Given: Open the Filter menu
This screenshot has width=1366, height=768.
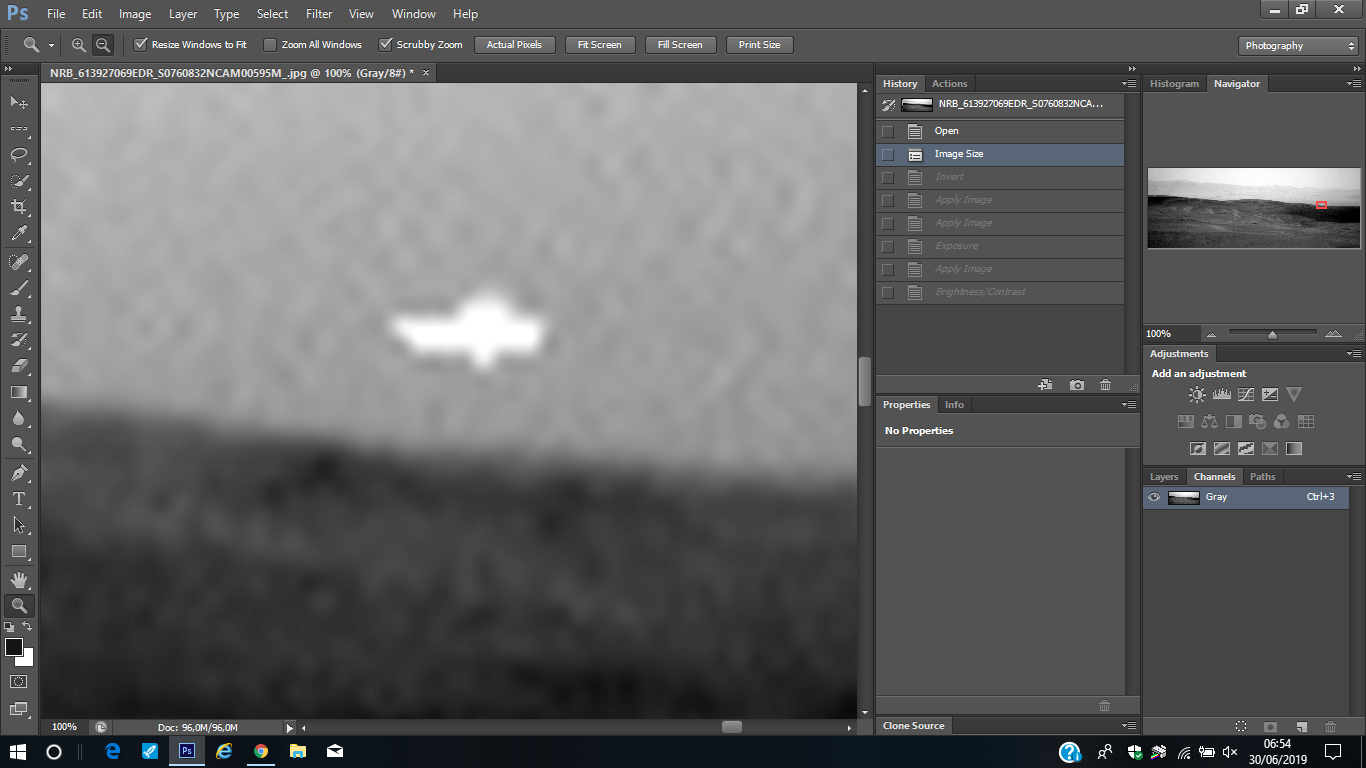Looking at the screenshot, I should click(x=319, y=14).
